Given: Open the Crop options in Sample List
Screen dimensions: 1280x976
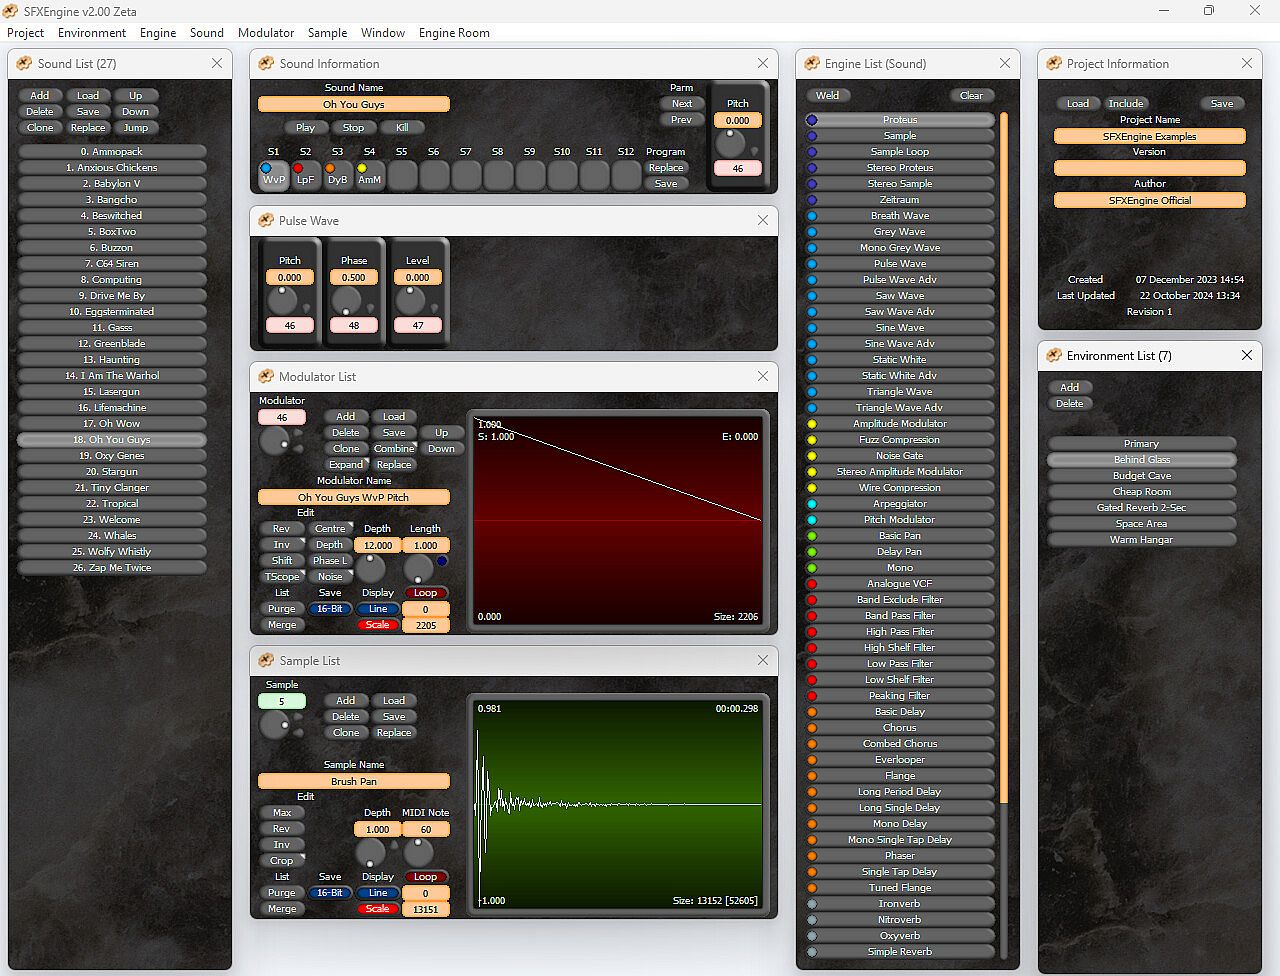Looking at the screenshot, I should click(281, 861).
